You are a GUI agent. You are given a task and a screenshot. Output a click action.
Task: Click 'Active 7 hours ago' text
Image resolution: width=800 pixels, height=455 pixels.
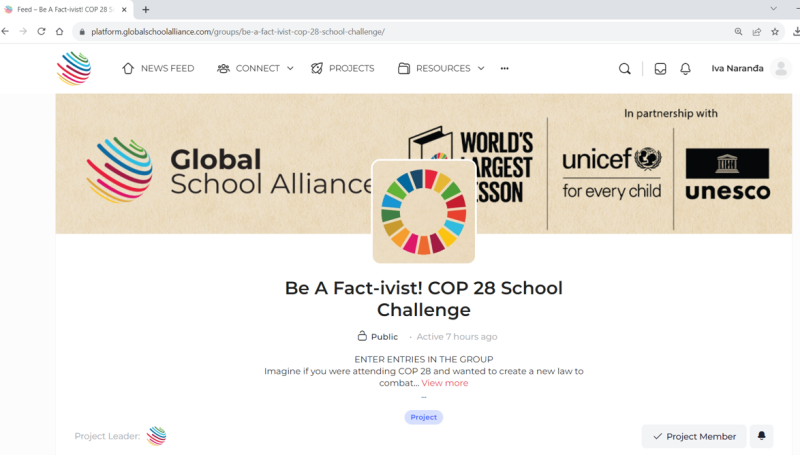[x=457, y=337]
